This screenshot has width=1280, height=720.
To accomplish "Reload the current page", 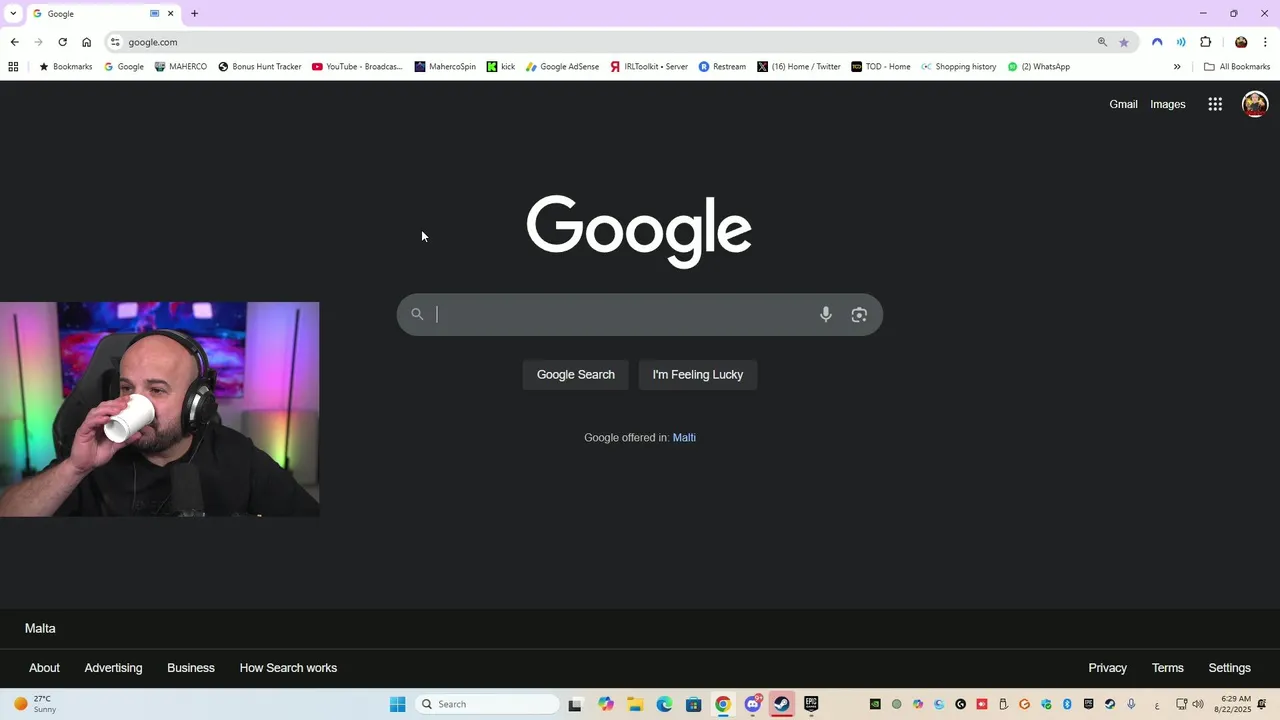I will click(62, 42).
